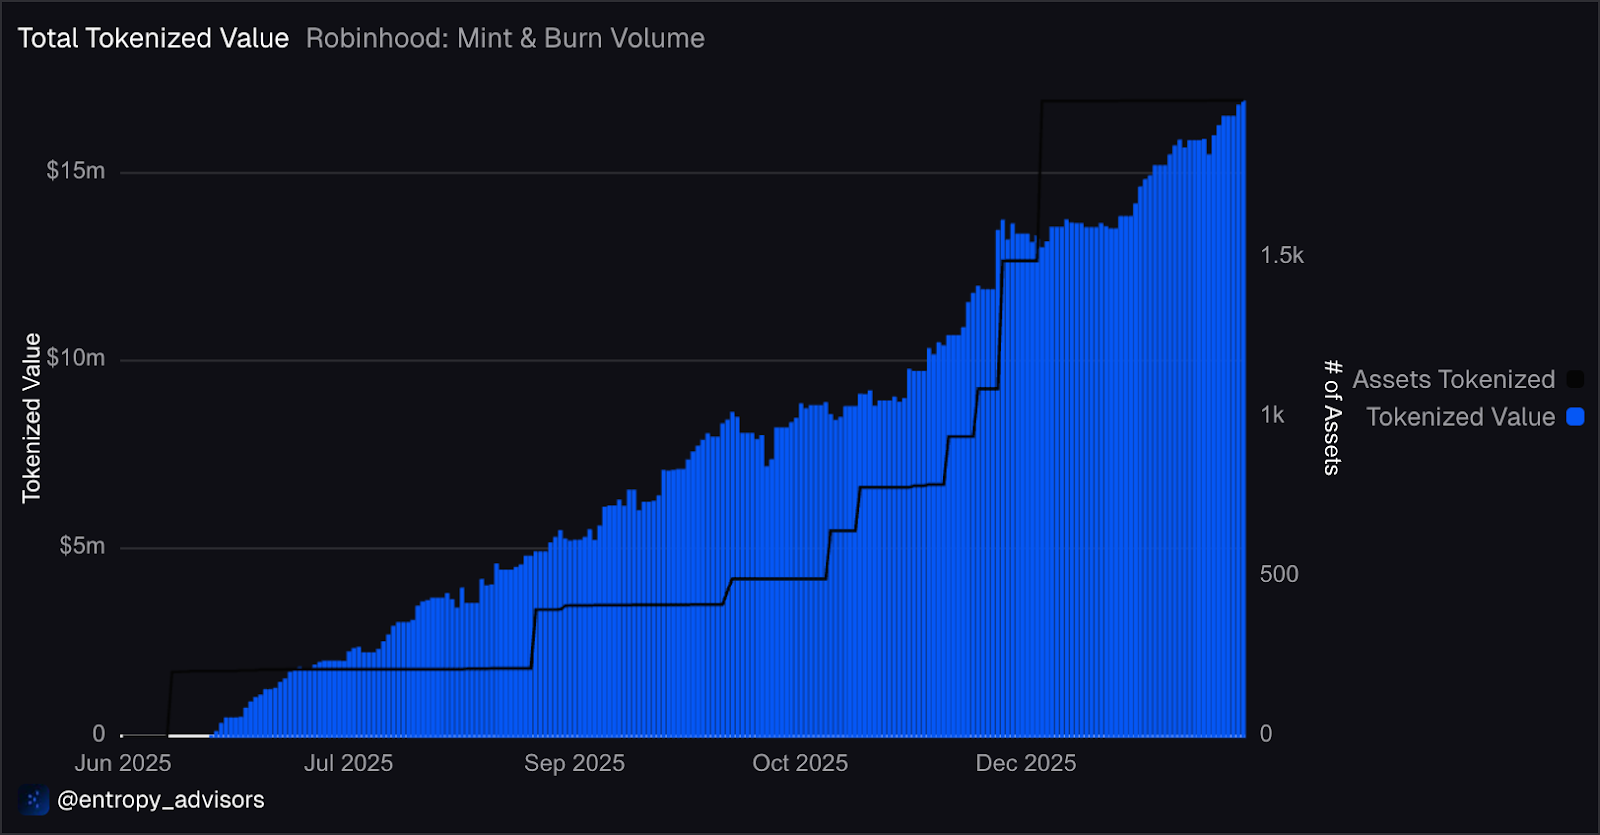Click the 1.5k right axis label

(1282, 255)
